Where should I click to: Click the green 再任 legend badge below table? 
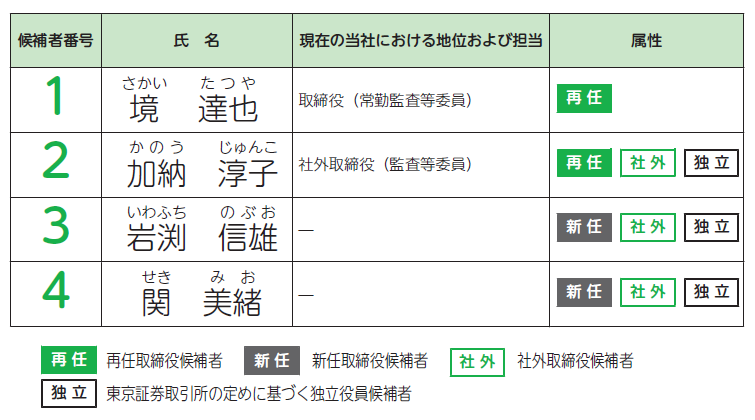69,360
